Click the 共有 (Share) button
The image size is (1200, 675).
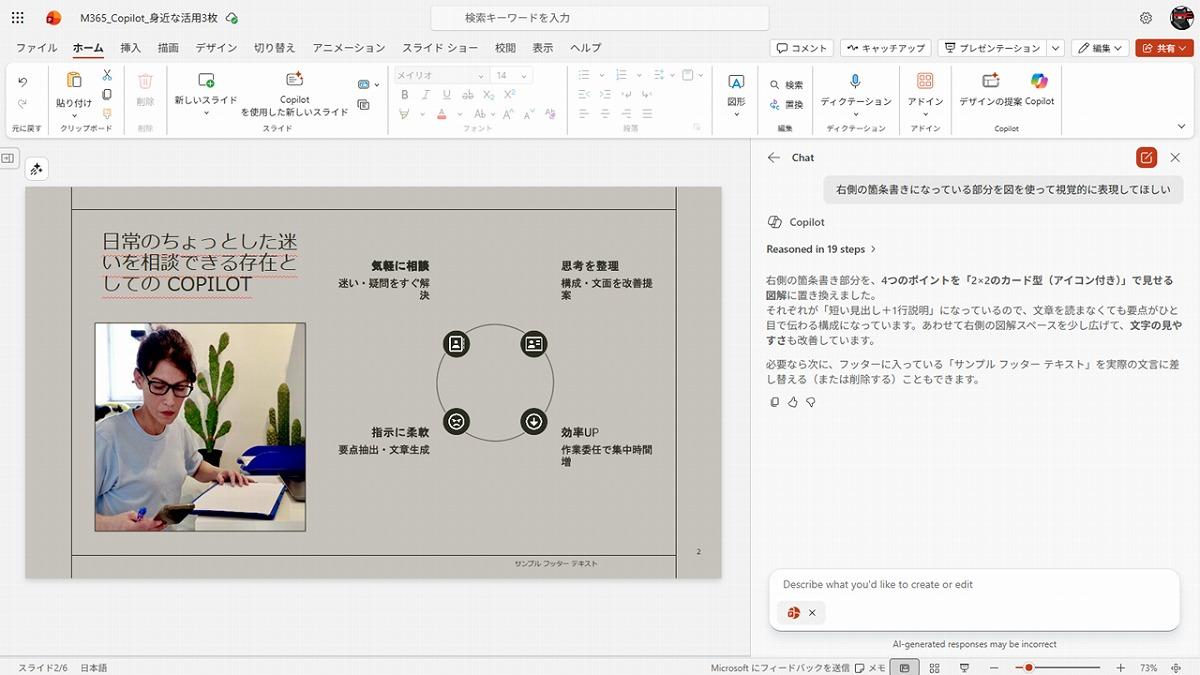[x=1164, y=48]
